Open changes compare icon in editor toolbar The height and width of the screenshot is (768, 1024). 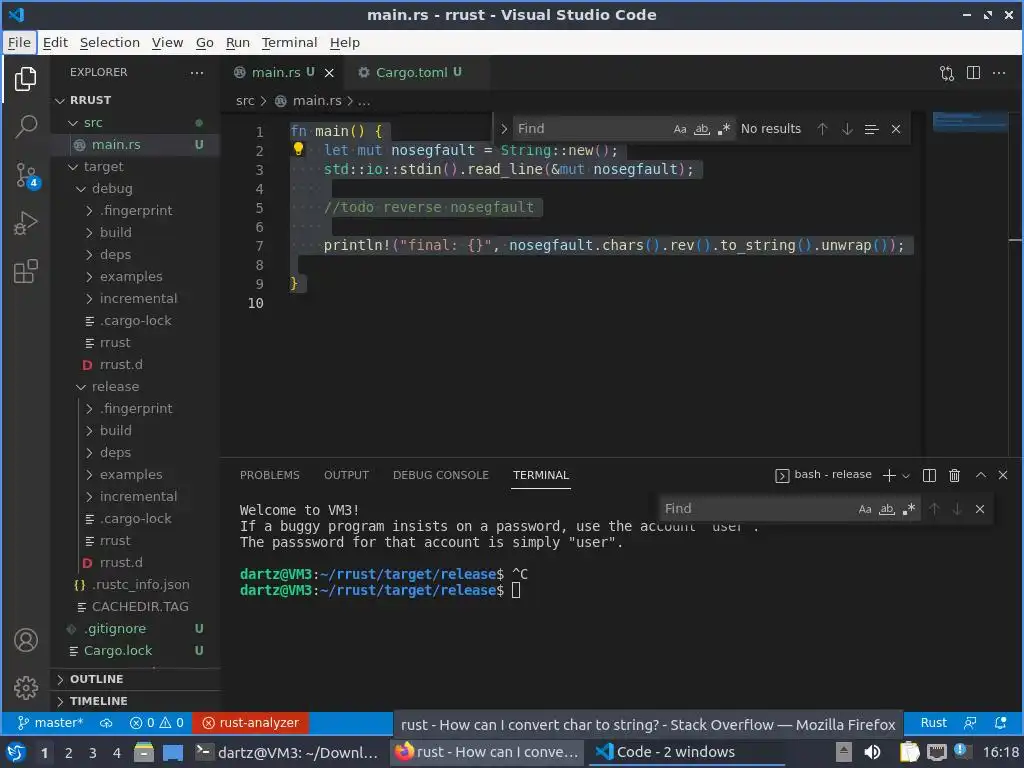[947, 73]
